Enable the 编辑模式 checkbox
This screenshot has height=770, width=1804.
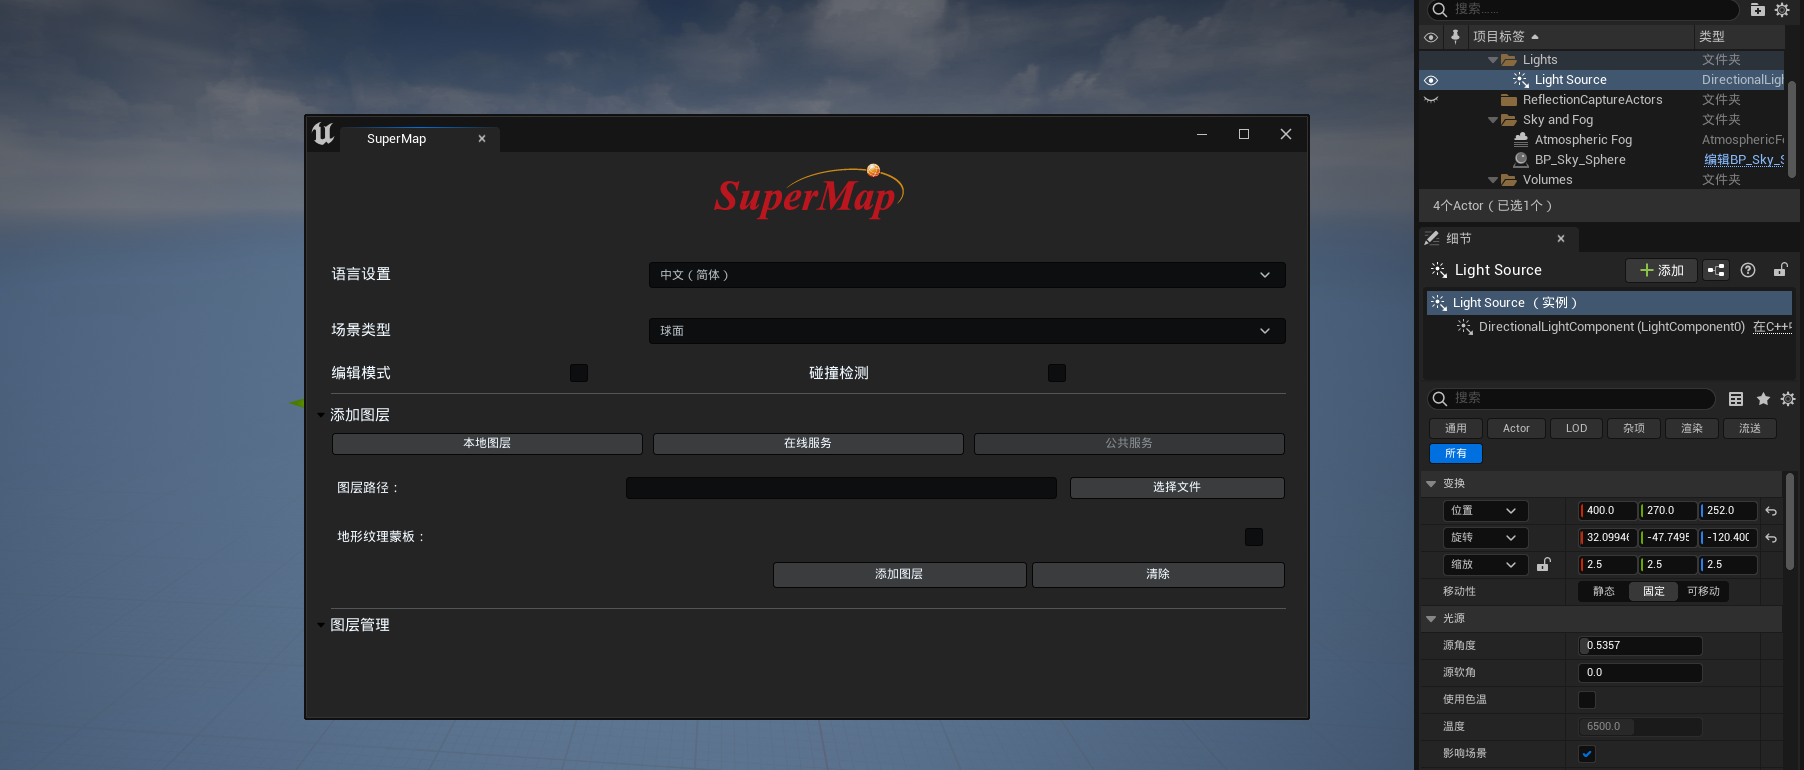579,373
